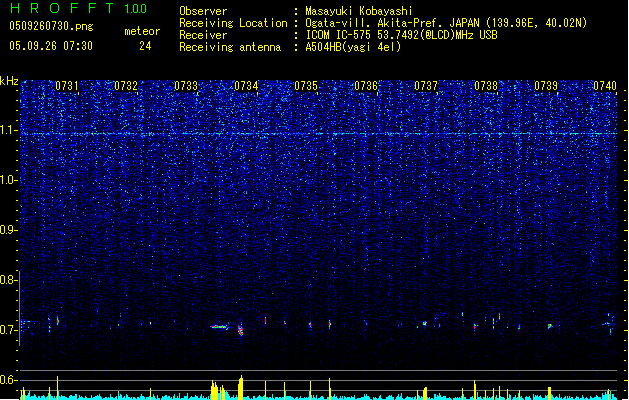This screenshot has width=629, height=400.
Task: Click the 0734 time marker
Action: pyautogui.click(x=246, y=86)
